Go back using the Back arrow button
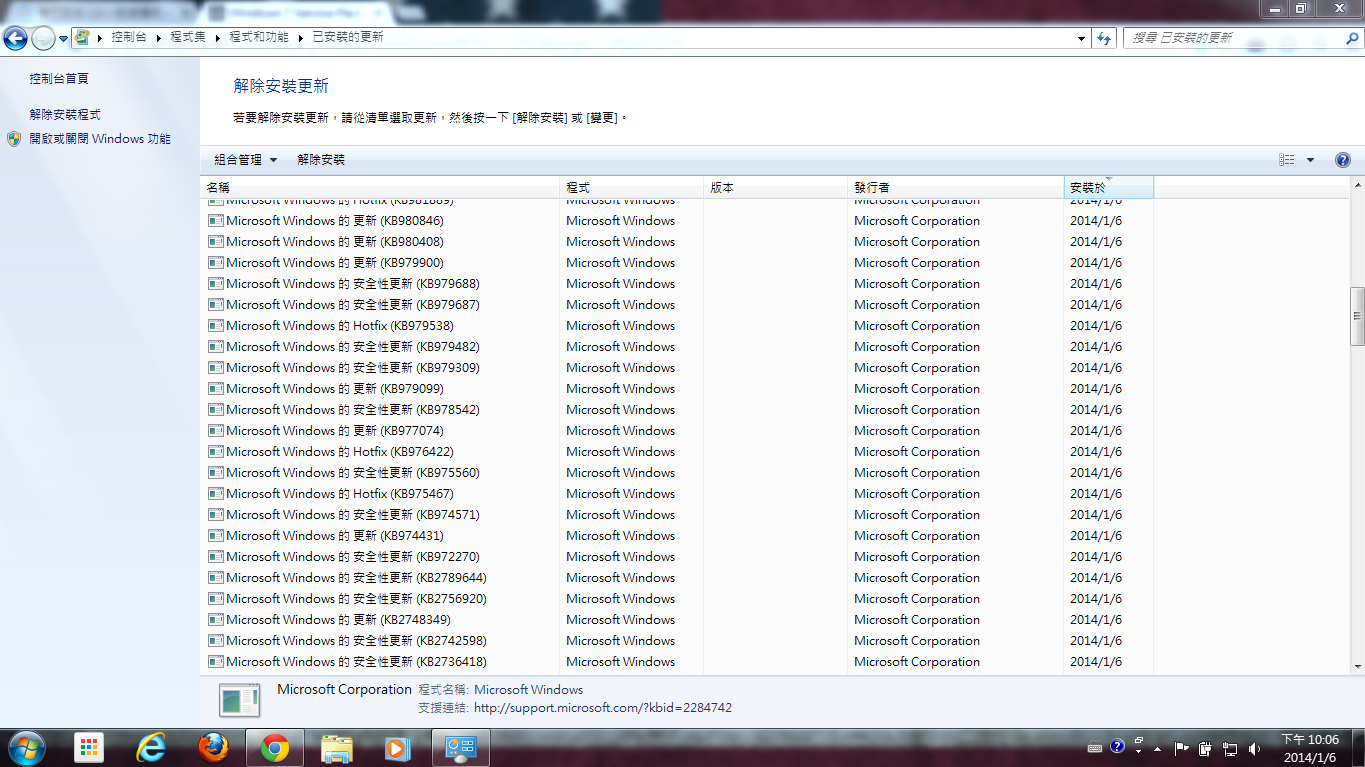The width and height of the screenshot is (1365, 767). 15,38
